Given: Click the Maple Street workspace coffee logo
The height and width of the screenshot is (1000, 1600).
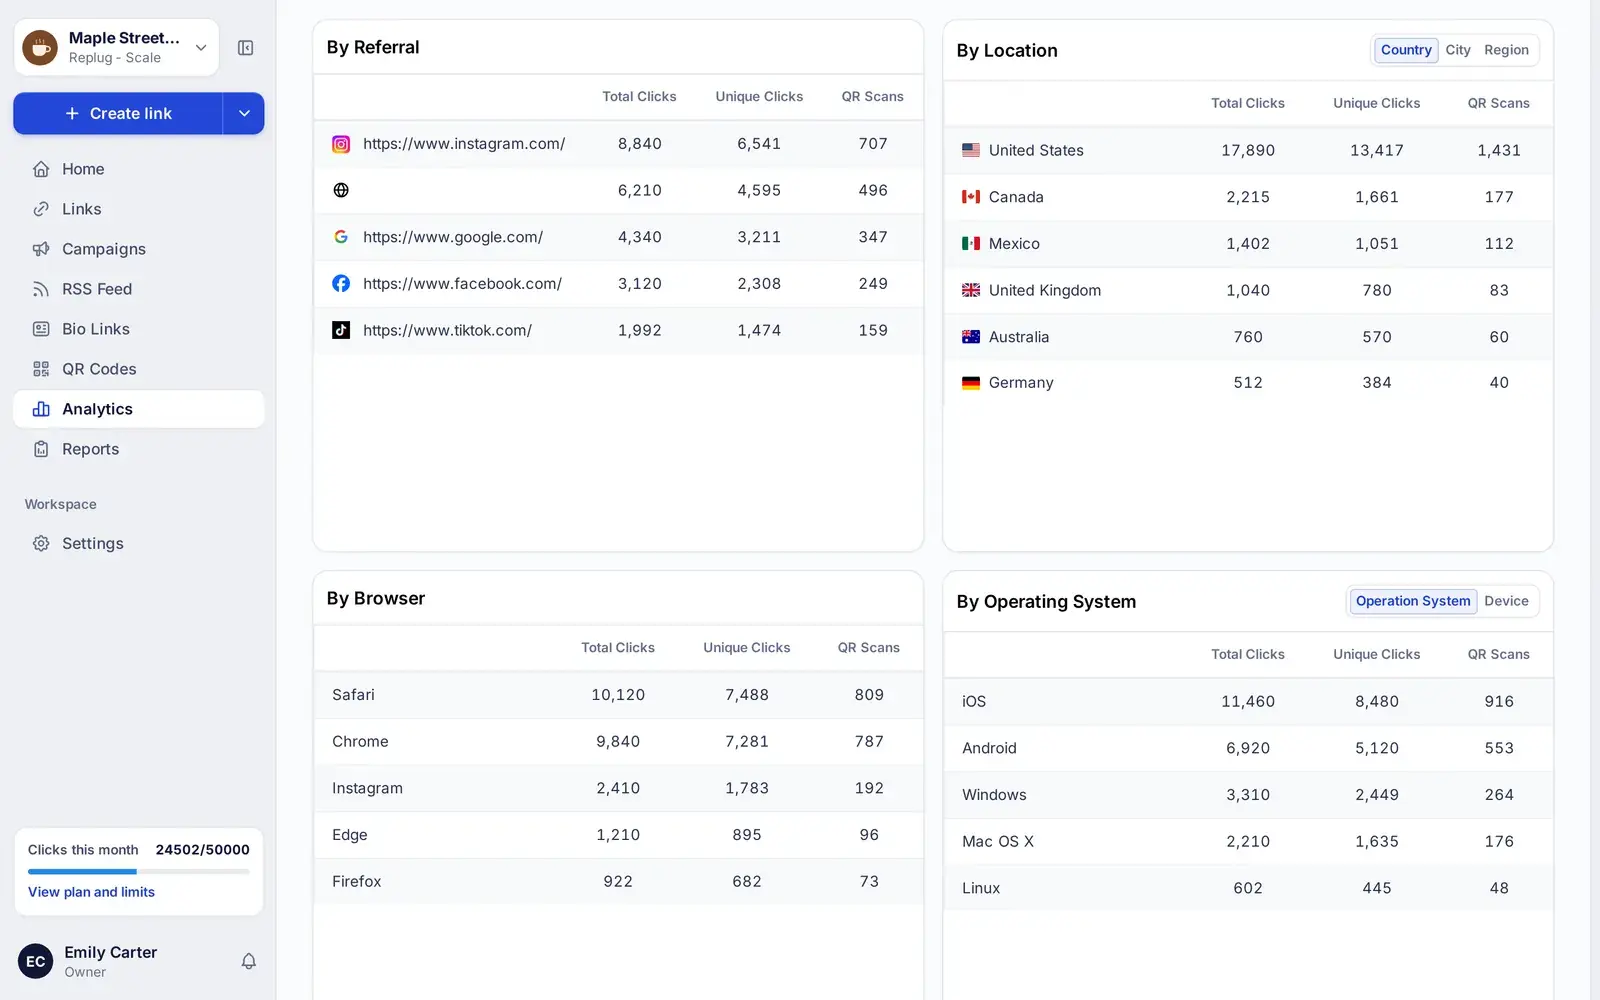Looking at the screenshot, I should [40, 47].
